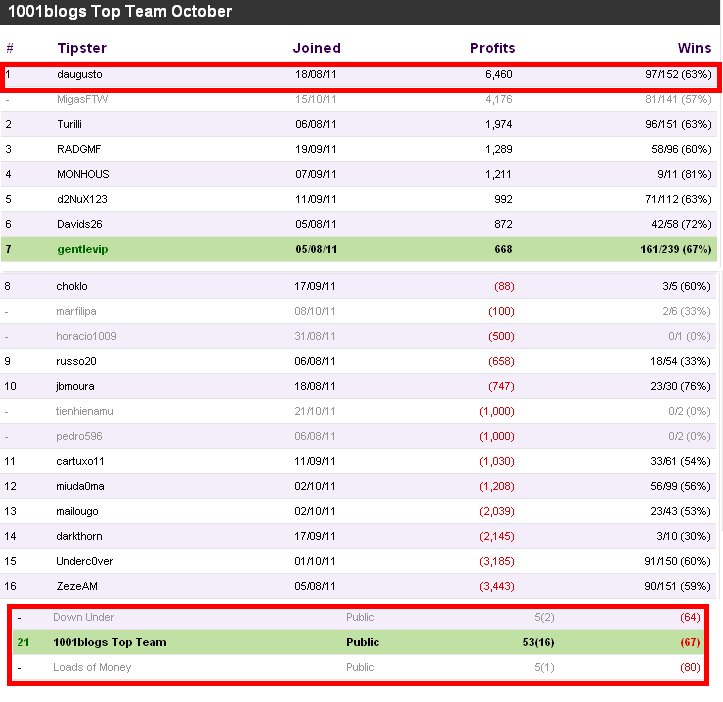Open MigasFTW tipster entry
The image size is (723, 702).
click(83, 99)
